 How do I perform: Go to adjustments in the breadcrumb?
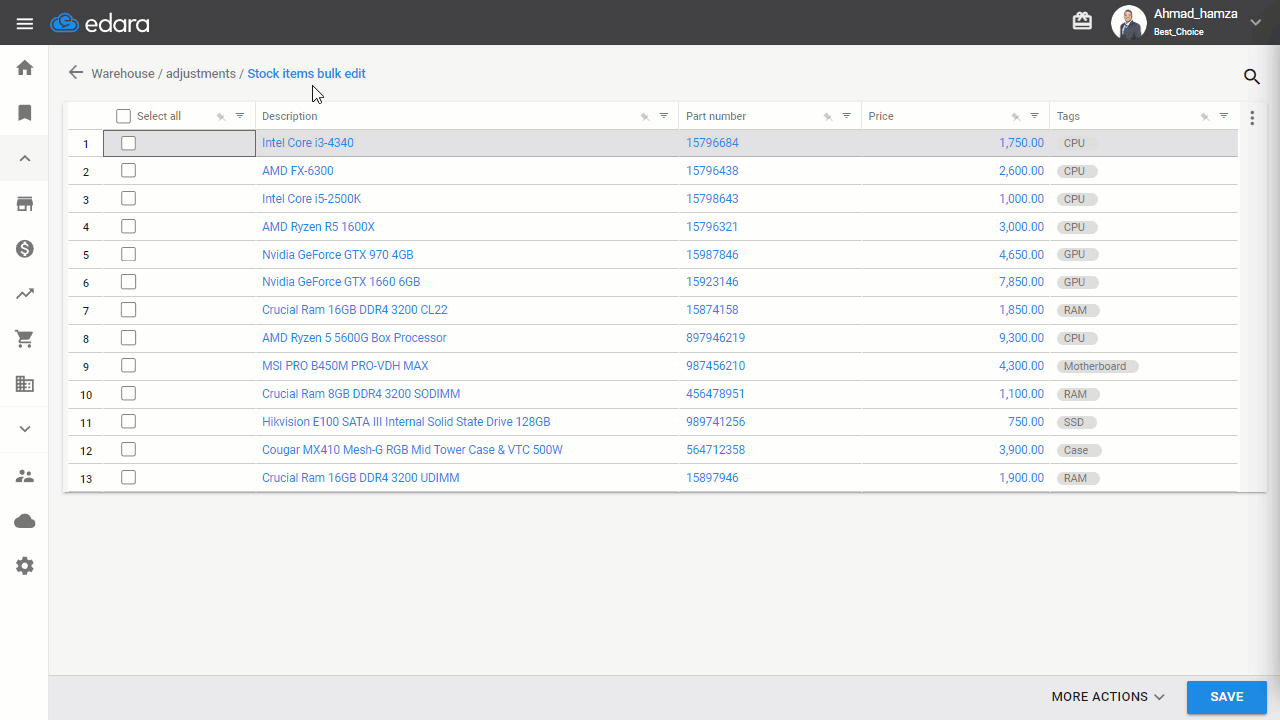(201, 74)
